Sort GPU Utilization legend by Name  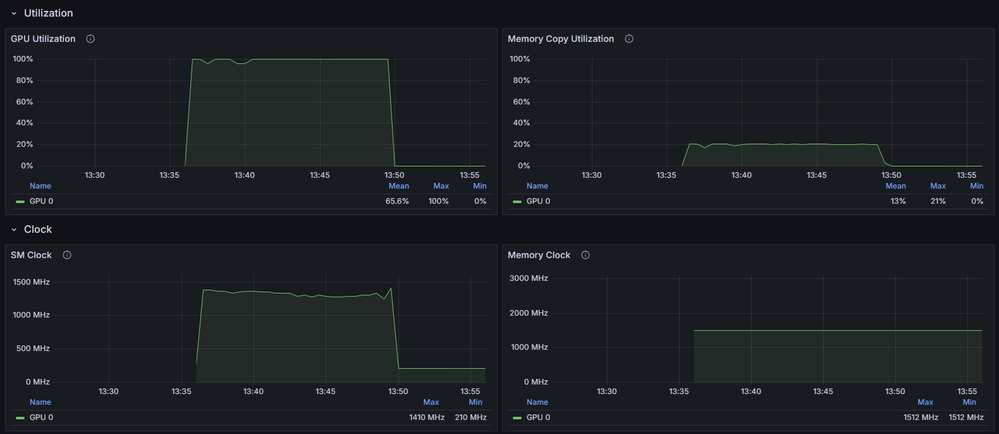pos(40,186)
